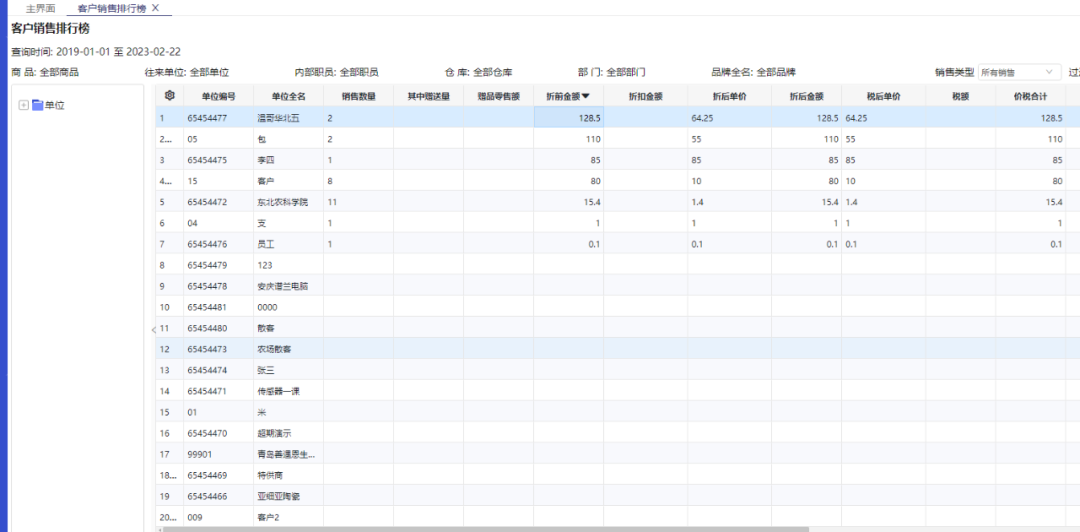This screenshot has width=1080, height=532.
Task: Click the row number 13 cell
Action: 169,370
